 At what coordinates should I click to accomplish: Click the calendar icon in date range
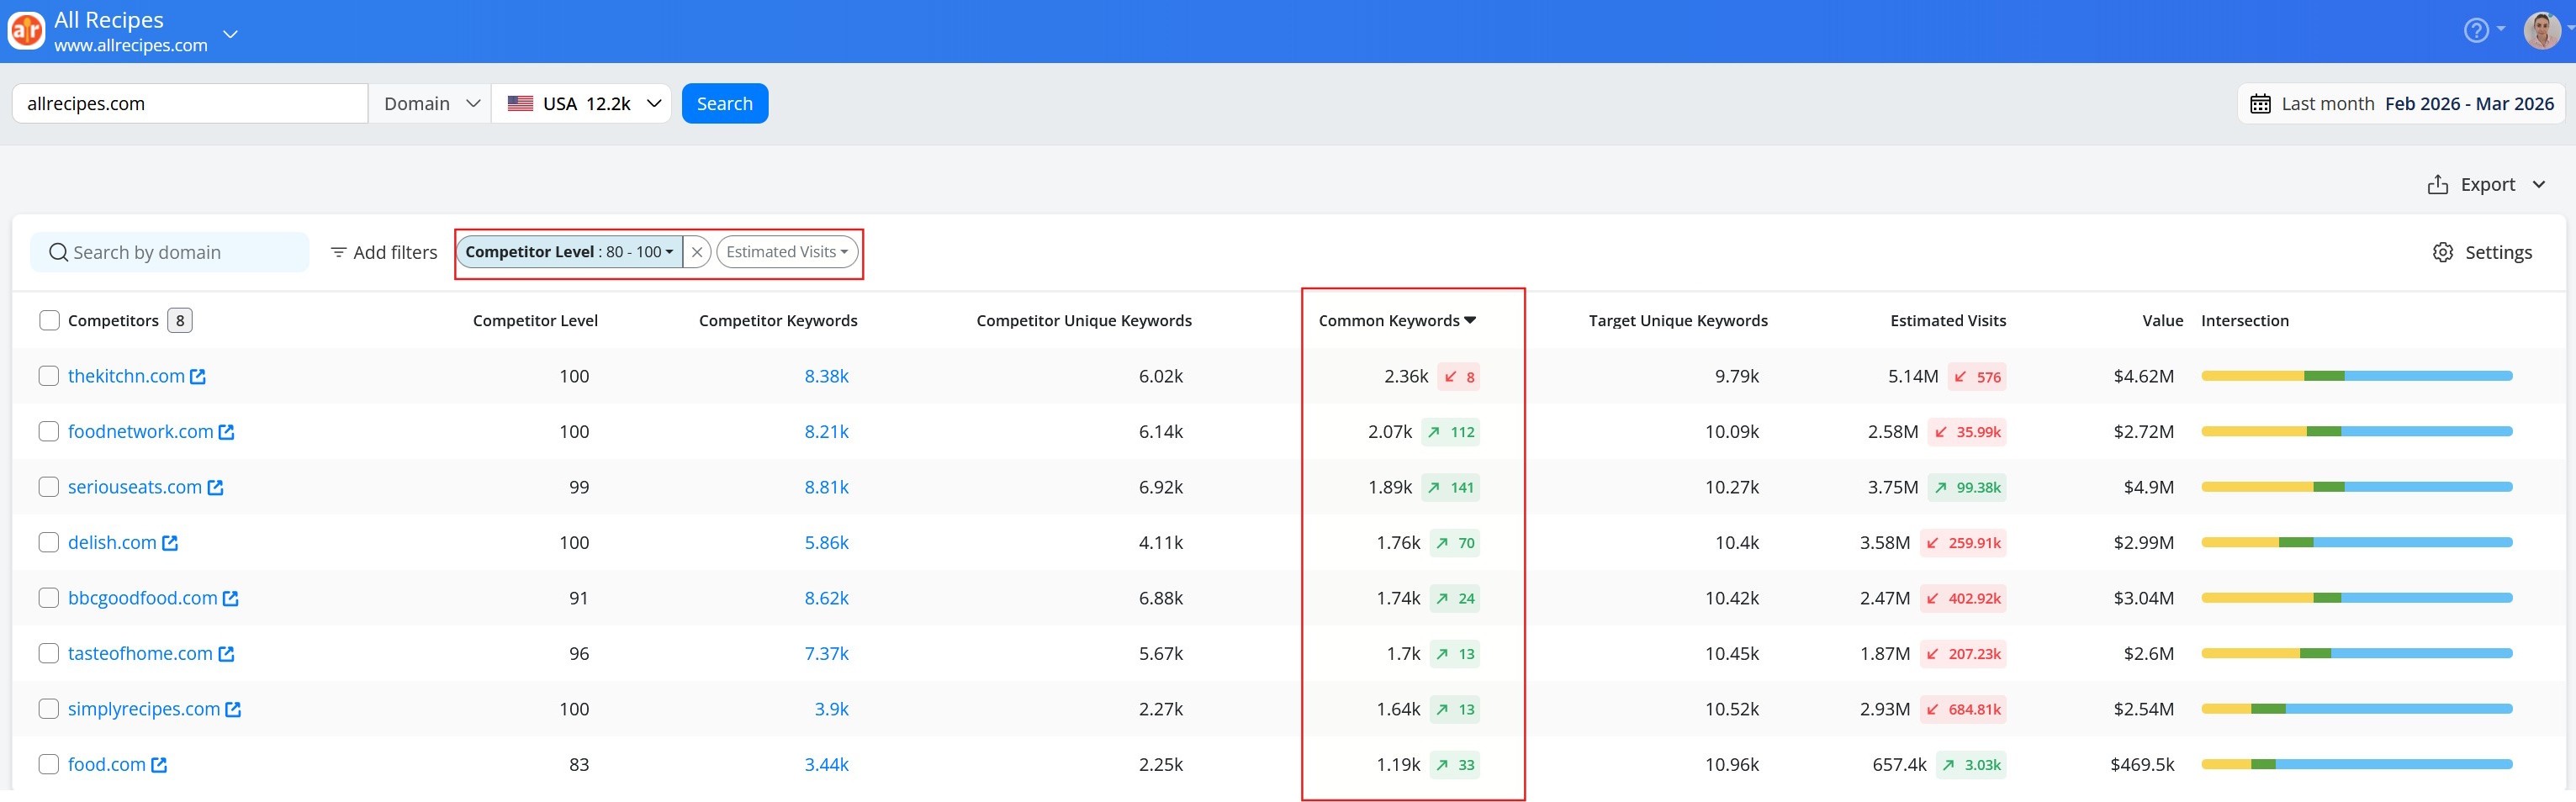pos(2260,103)
